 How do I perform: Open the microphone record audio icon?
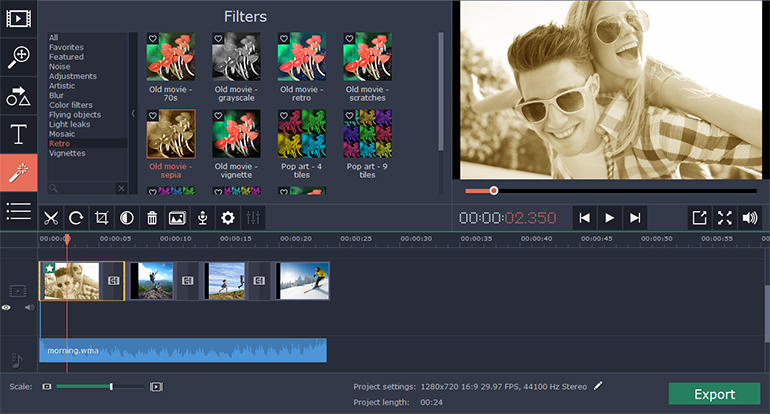(202, 218)
